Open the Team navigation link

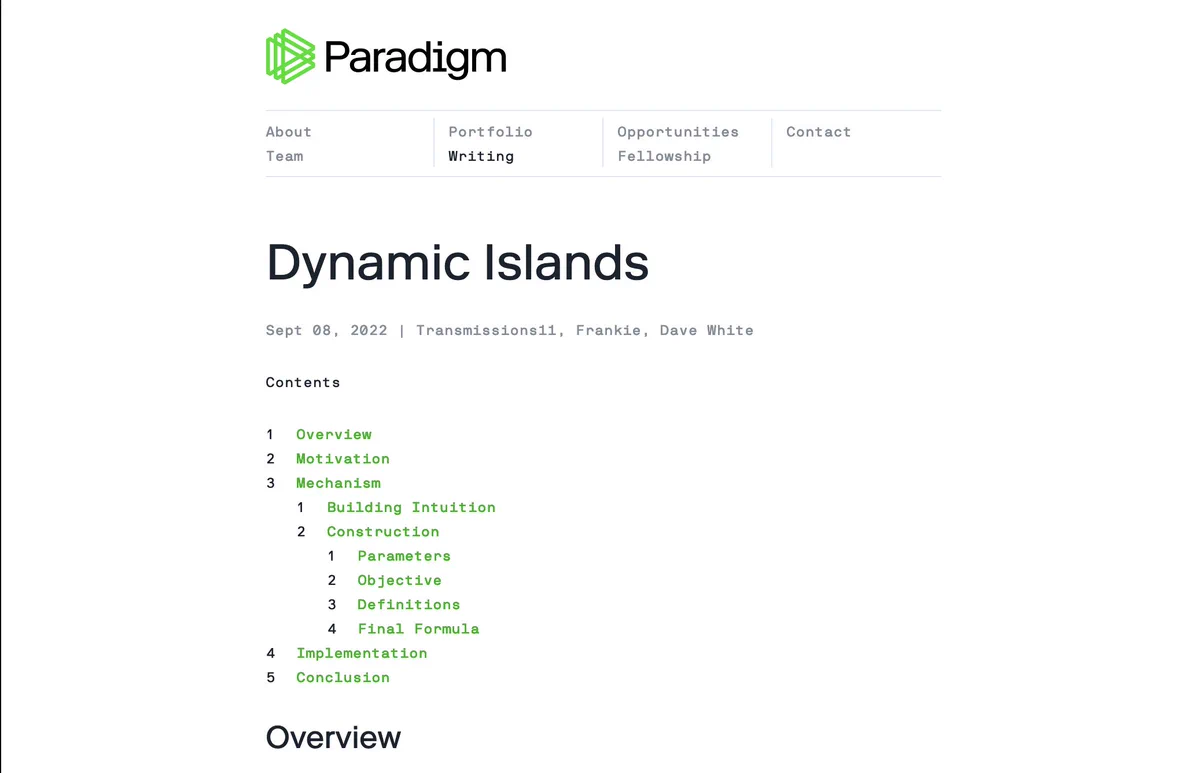click(x=285, y=156)
